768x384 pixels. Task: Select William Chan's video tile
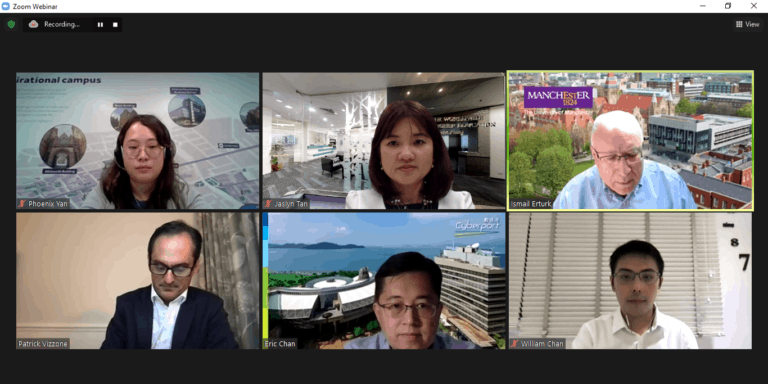pos(630,281)
